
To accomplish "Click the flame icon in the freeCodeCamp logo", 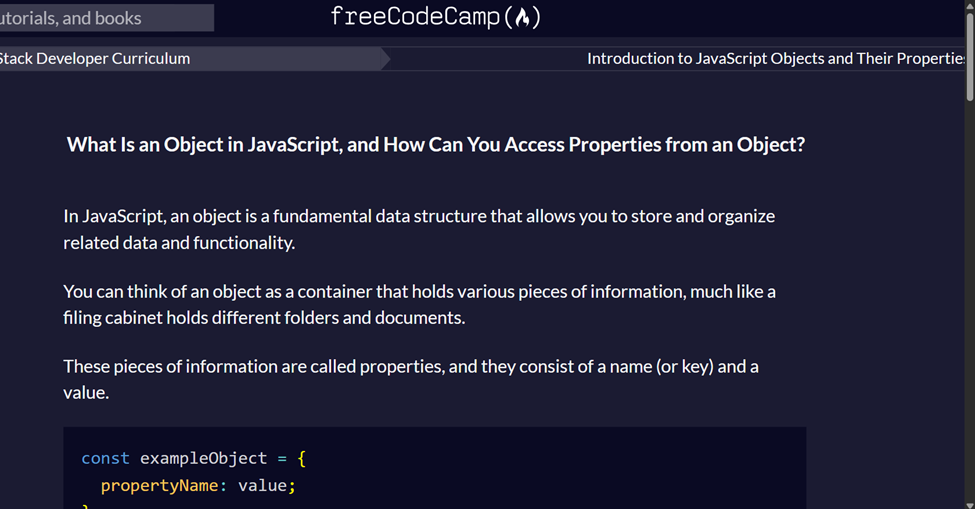I will pos(521,18).
